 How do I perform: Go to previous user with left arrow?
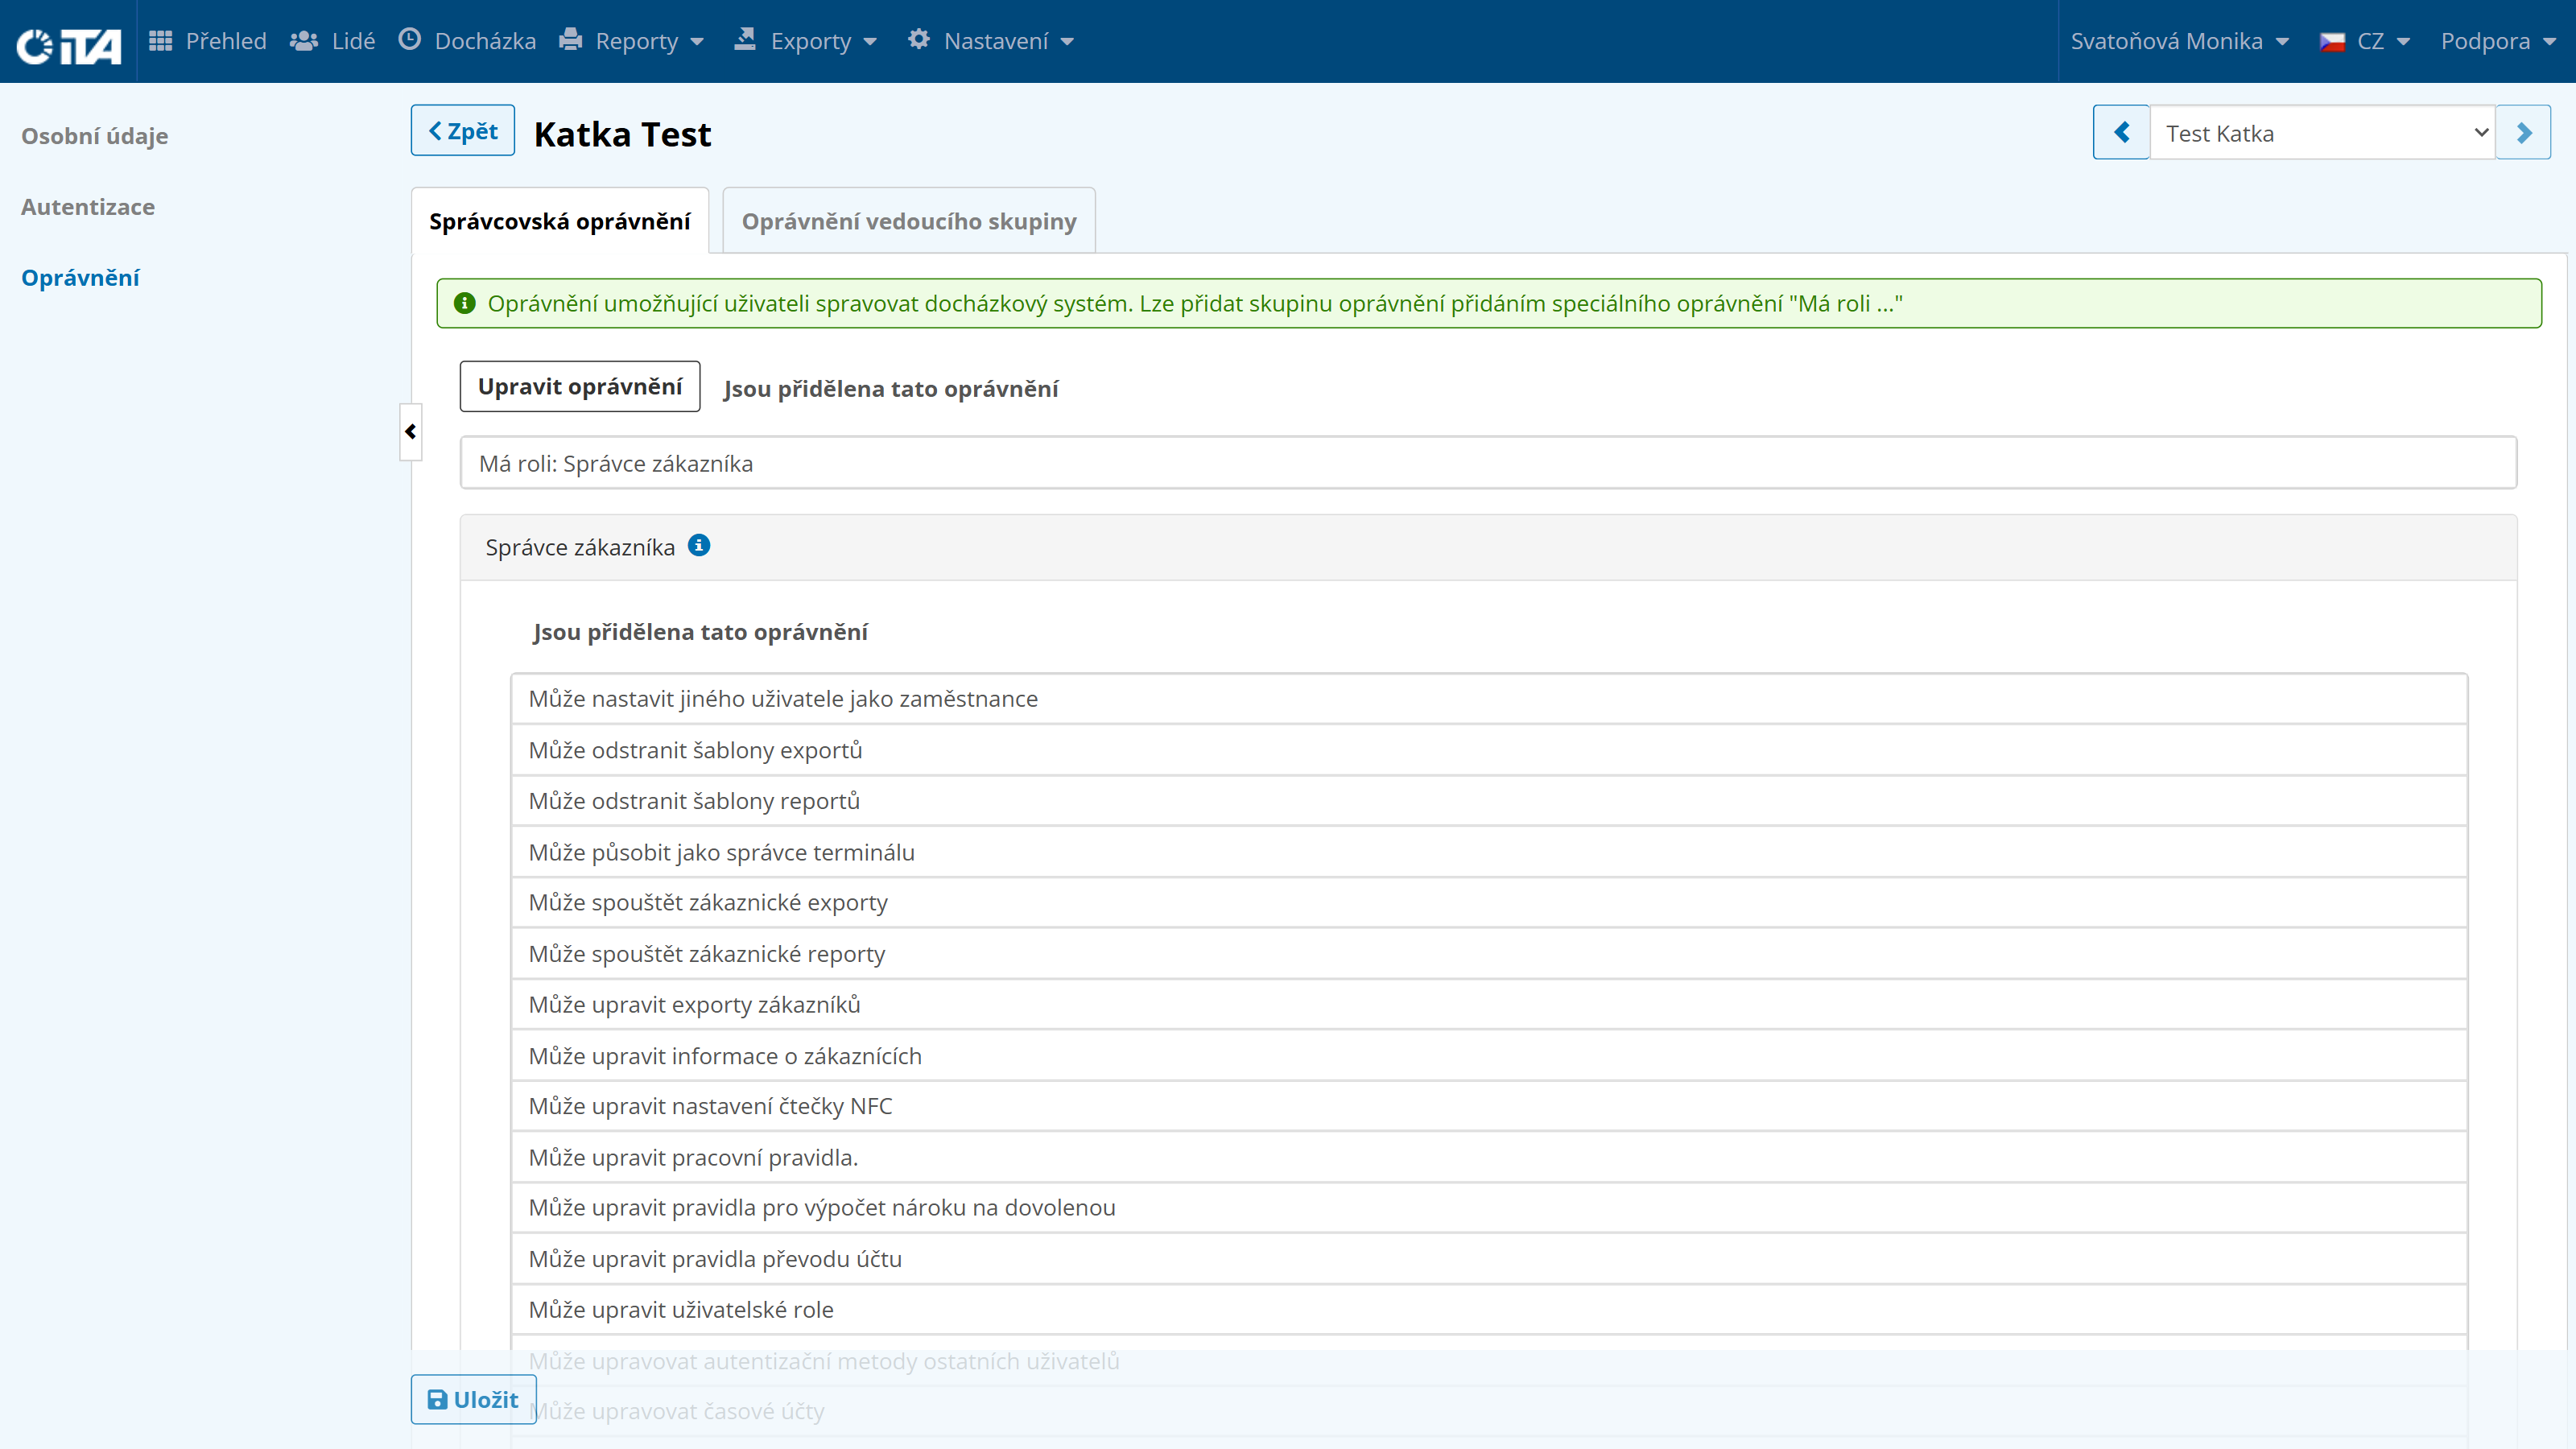point(2121,133)
